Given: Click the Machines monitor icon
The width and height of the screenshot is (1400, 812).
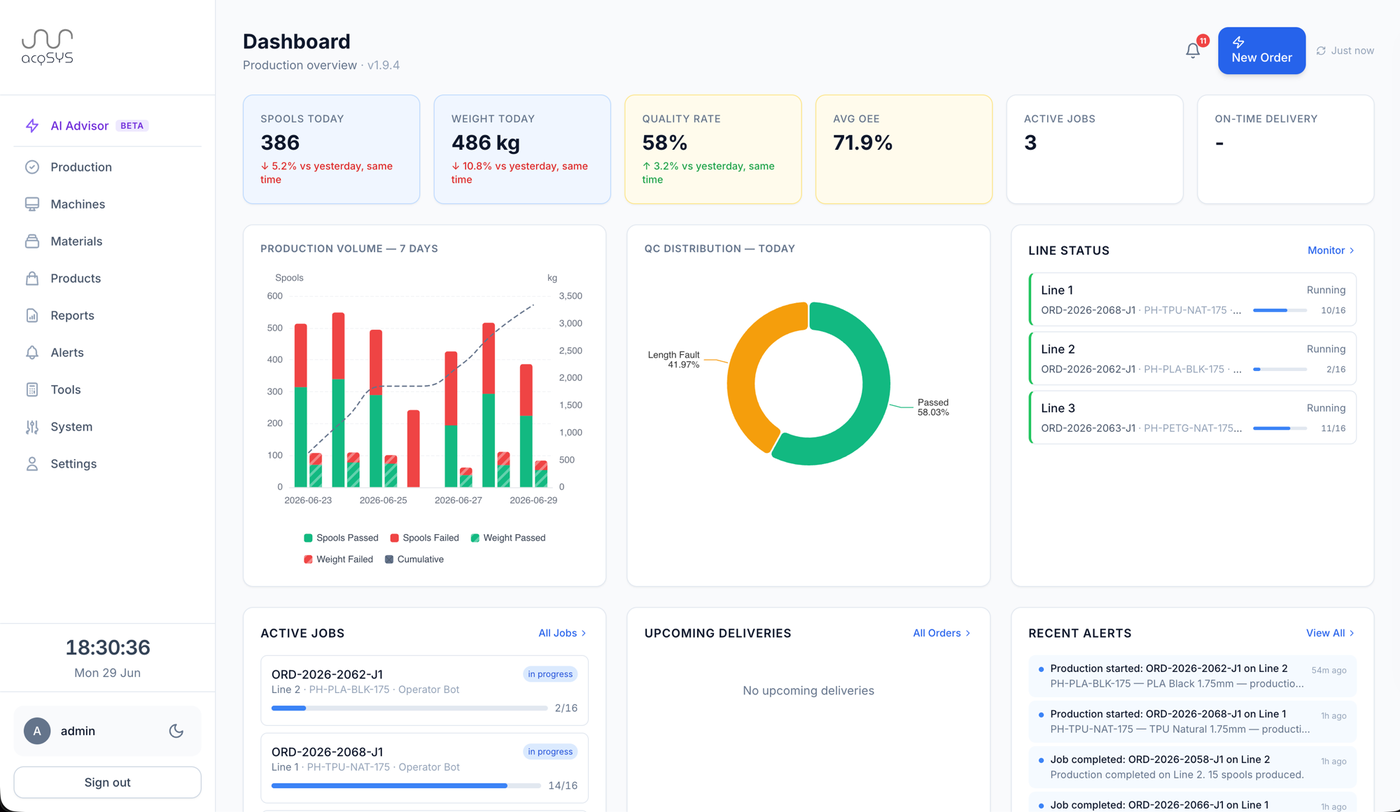Looking at the screenshot, I should coord(32,204).
